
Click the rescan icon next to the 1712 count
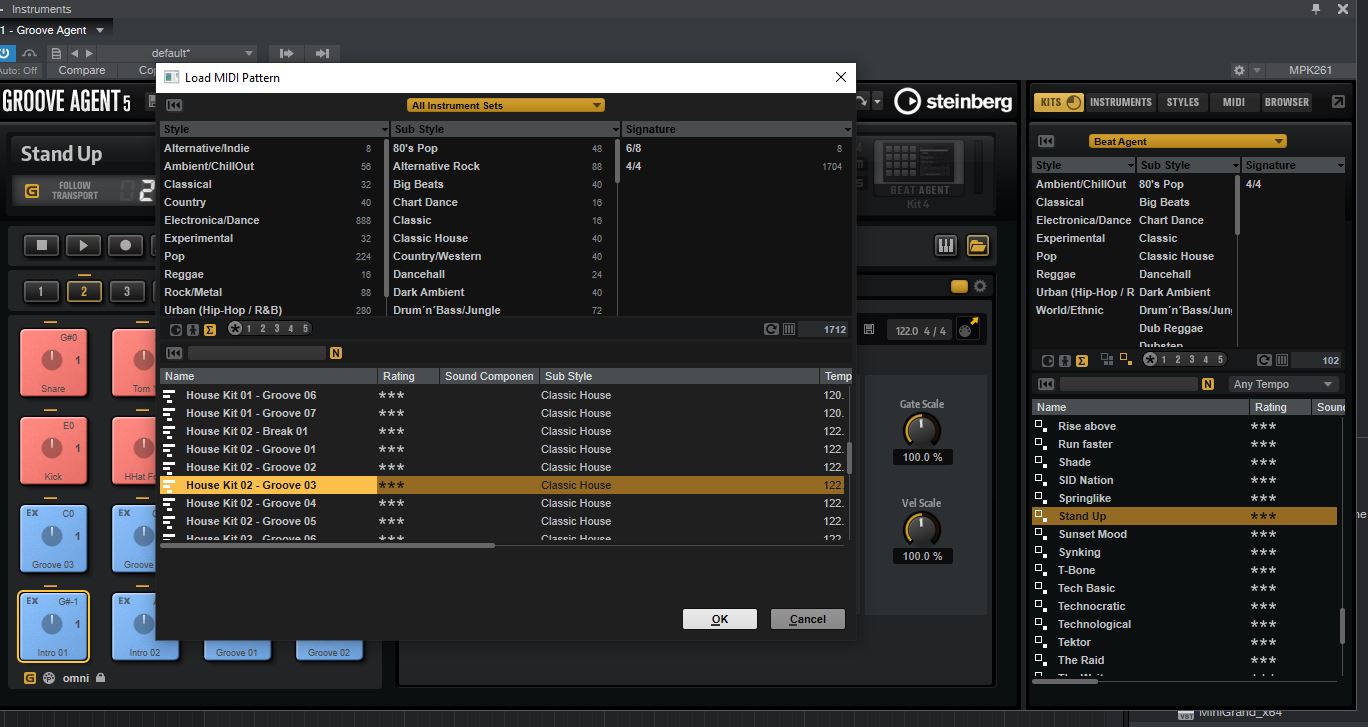(771, 329)
